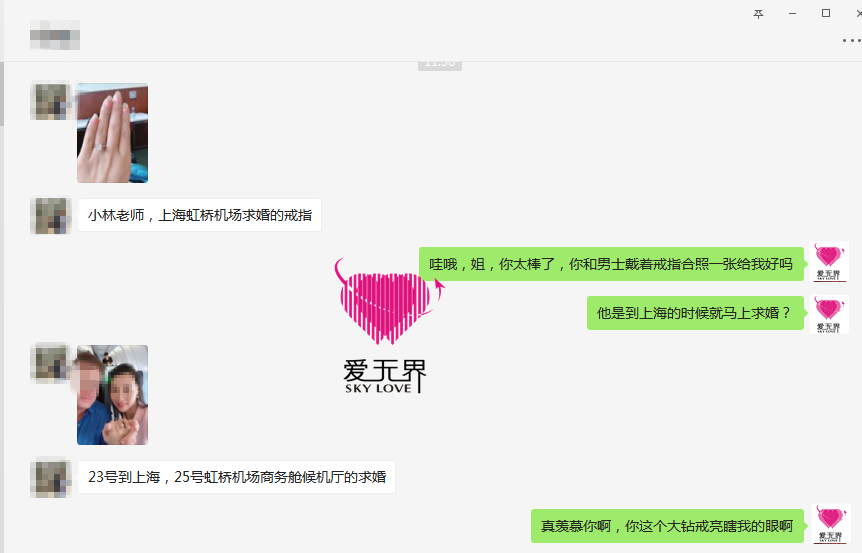
Task: Click sender avatar beside the ring photo
Action: click(x=50, y=102)
